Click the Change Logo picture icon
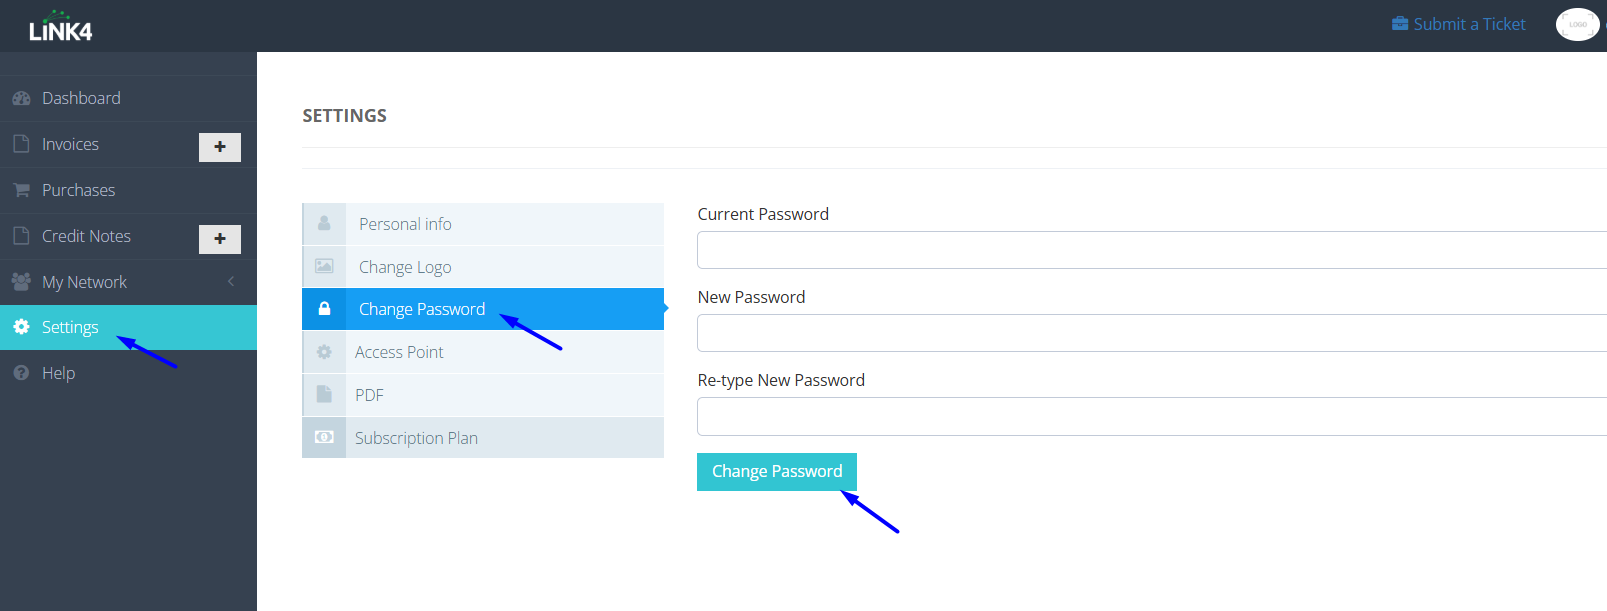The image size is (1607, 611). point(324,267)
